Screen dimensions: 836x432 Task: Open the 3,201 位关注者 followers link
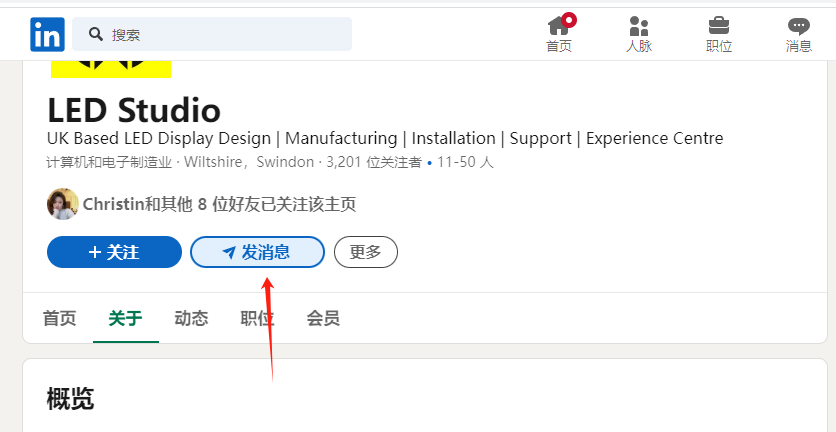[x=374, y=162]
